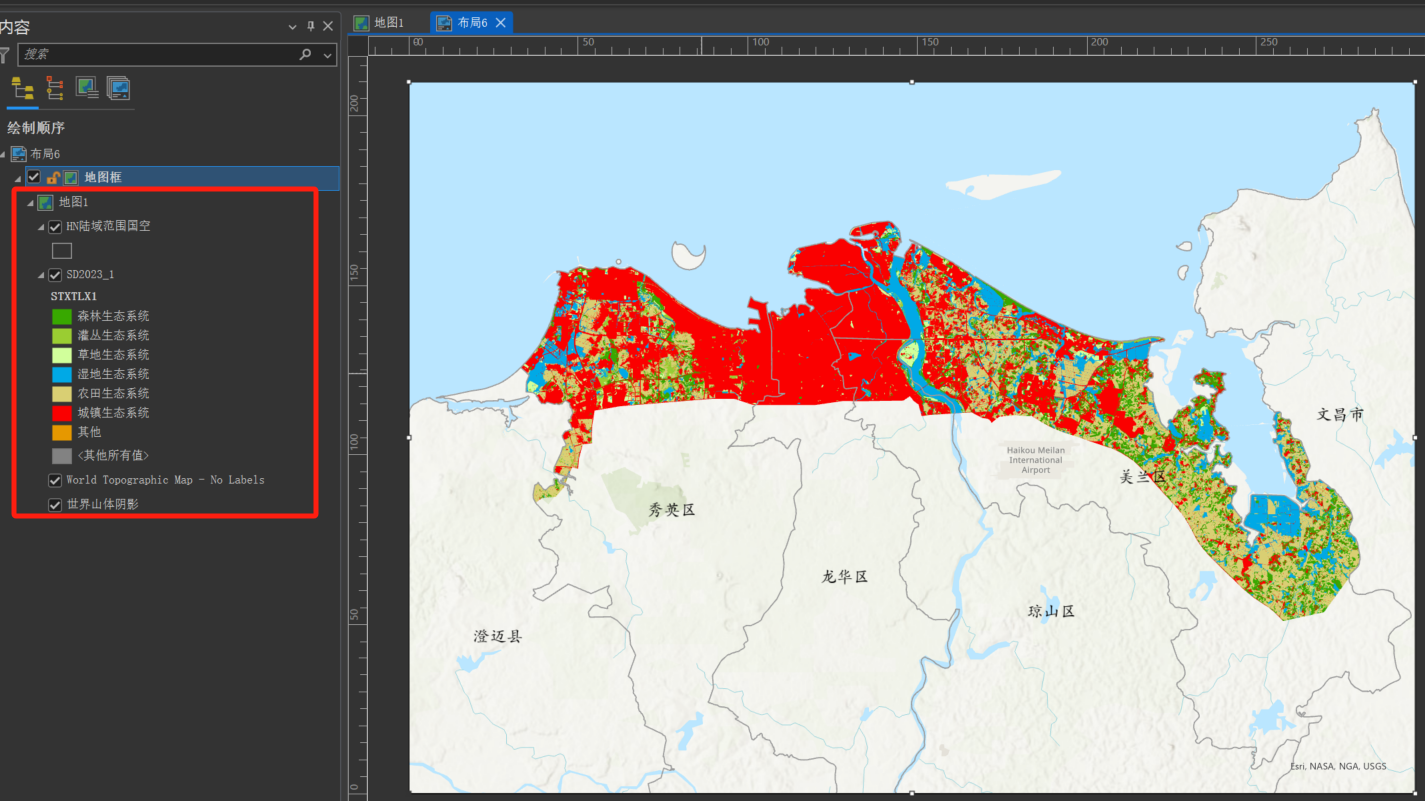Open the search options dropdown arrow
This screenshot has width=1425, height=801.
pyautogui.click(x=328, y=55)
